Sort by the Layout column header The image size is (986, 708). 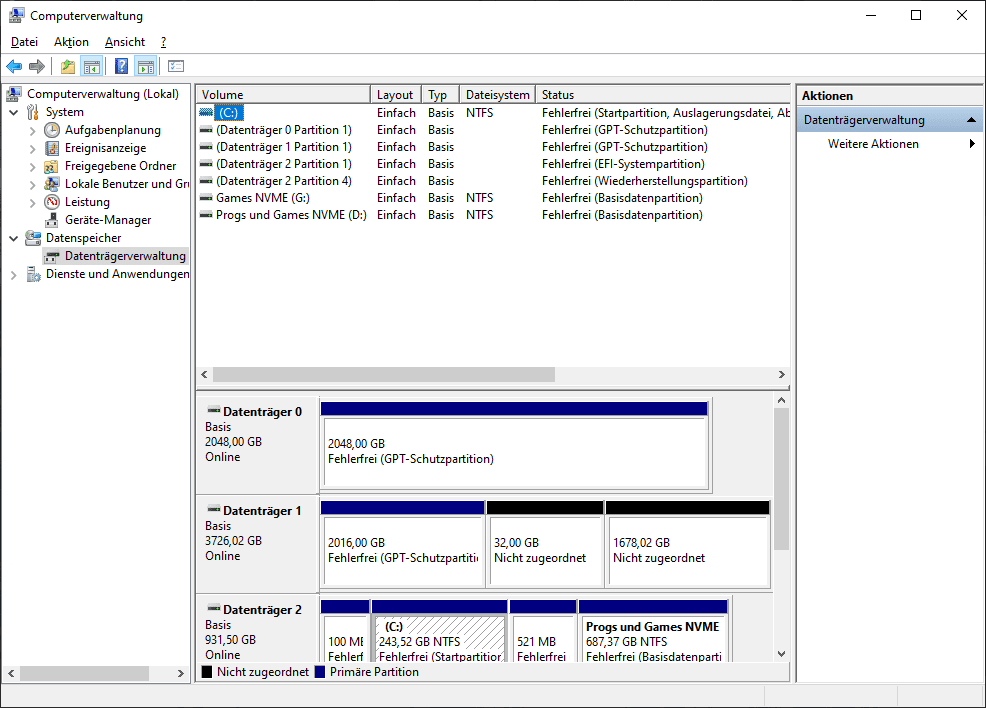pos(396,94)
